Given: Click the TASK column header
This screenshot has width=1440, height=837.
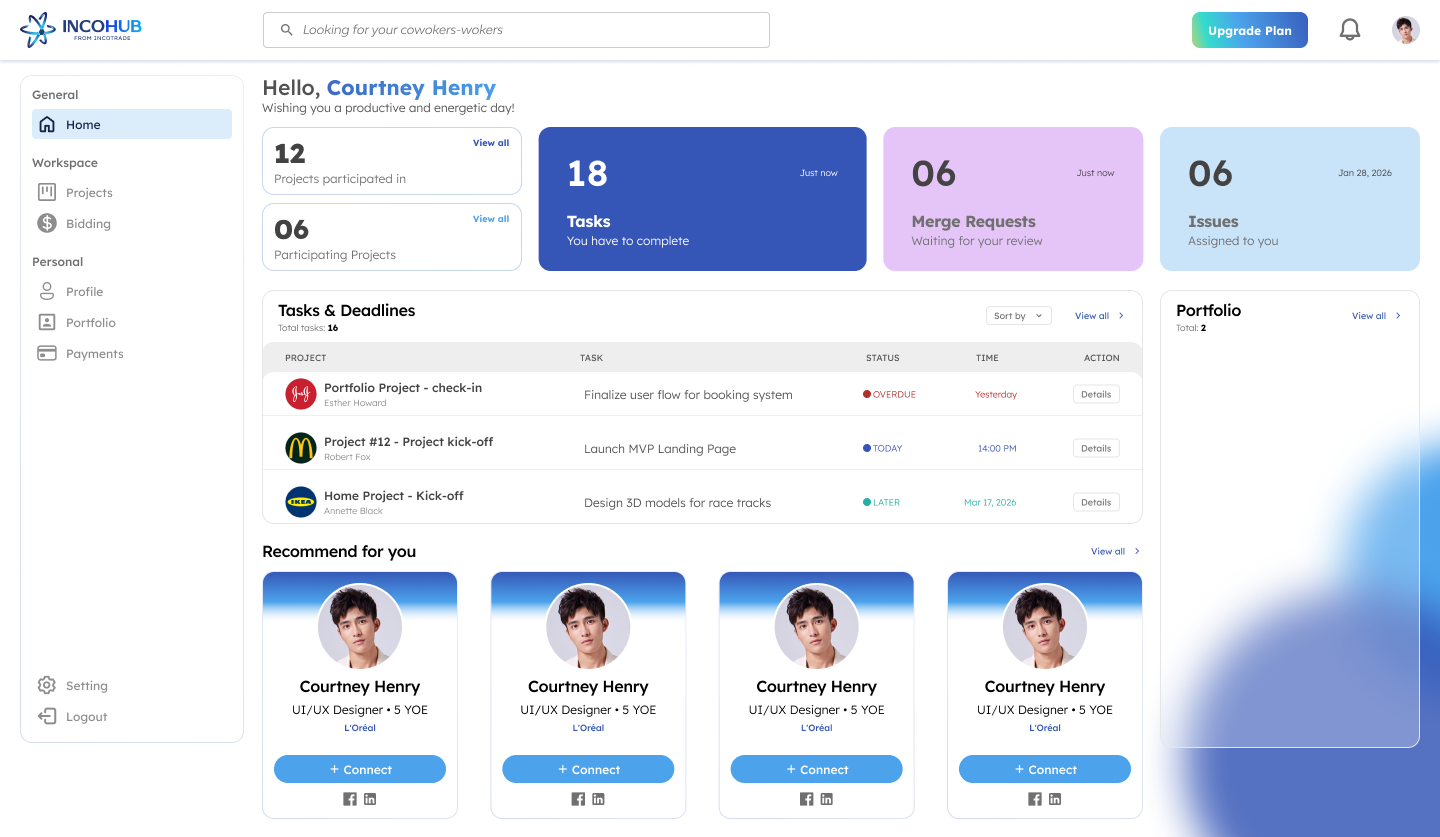Looking at the screenshot, I should (592, 358).
